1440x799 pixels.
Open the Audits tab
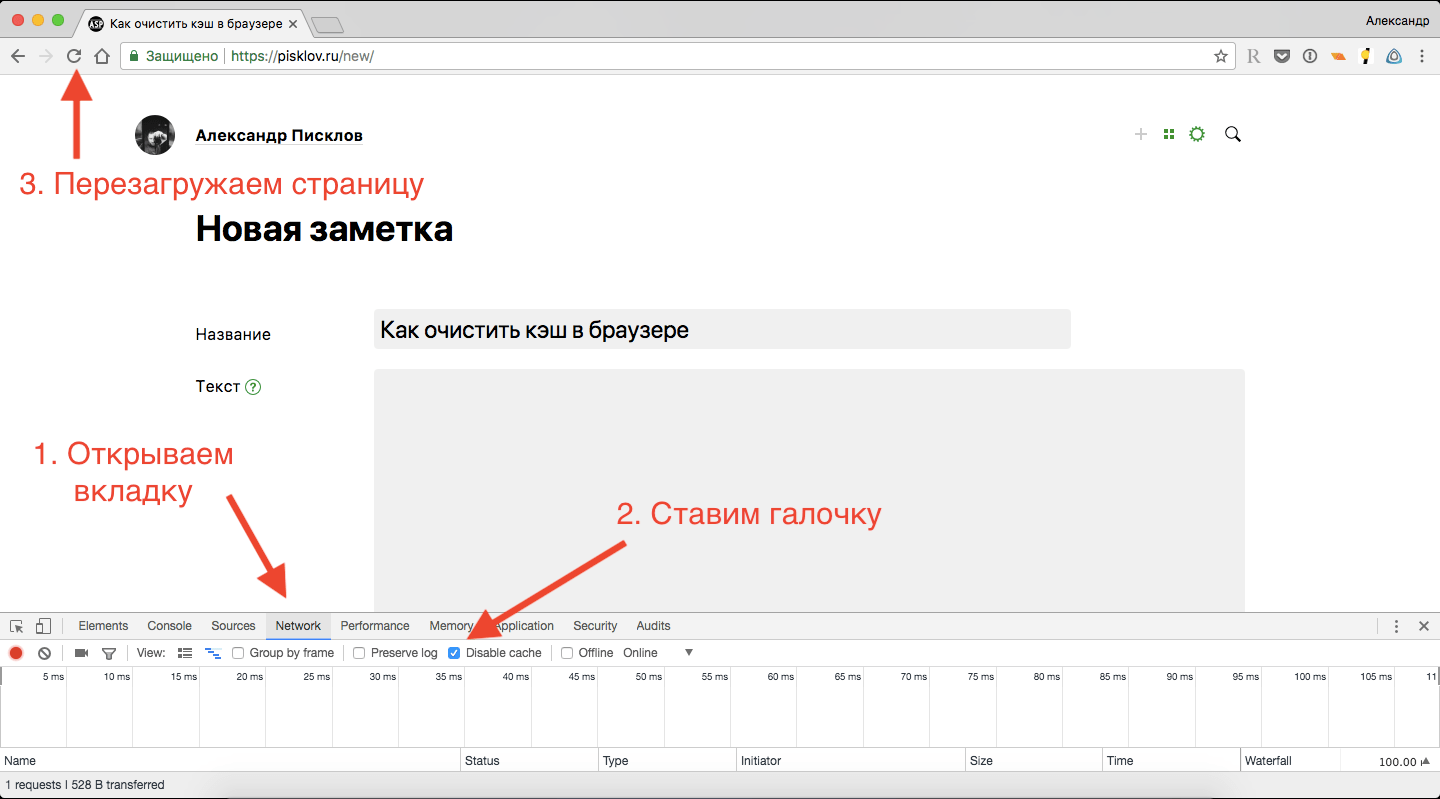653,626
